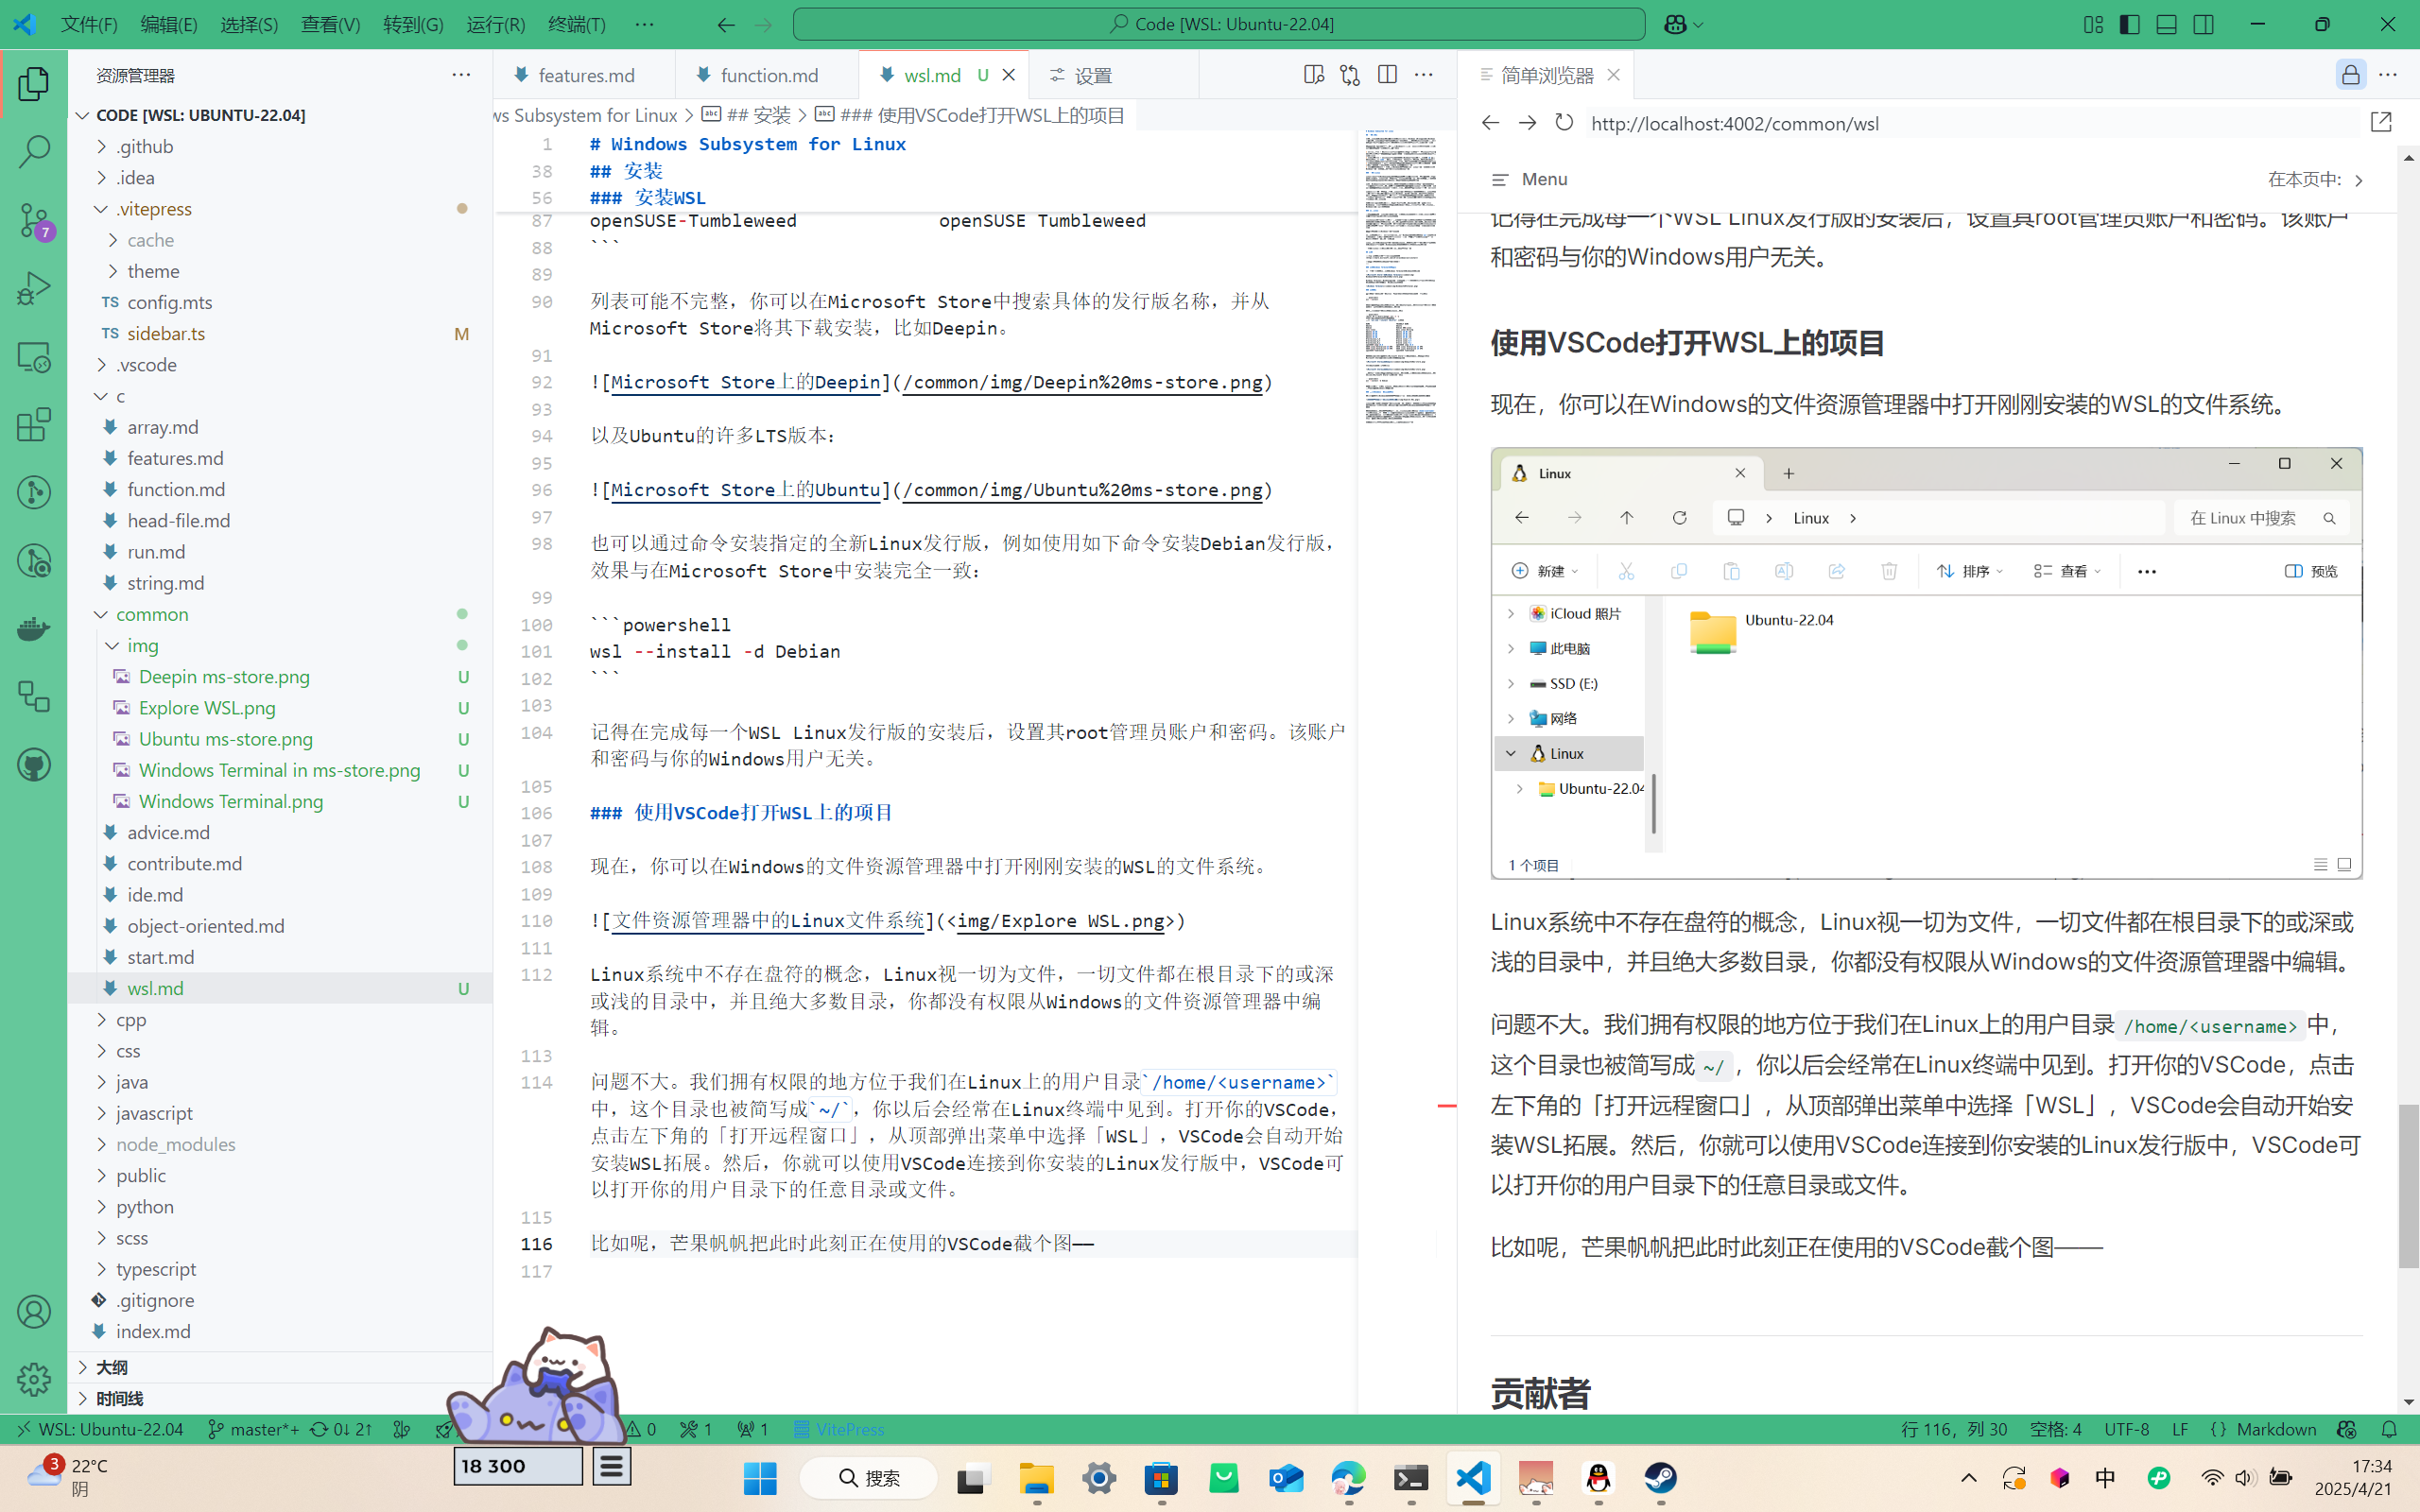Toggle the primary side bar
The width and height of the screenshot is (2420, 1512).
click(x=2130, y=24)
